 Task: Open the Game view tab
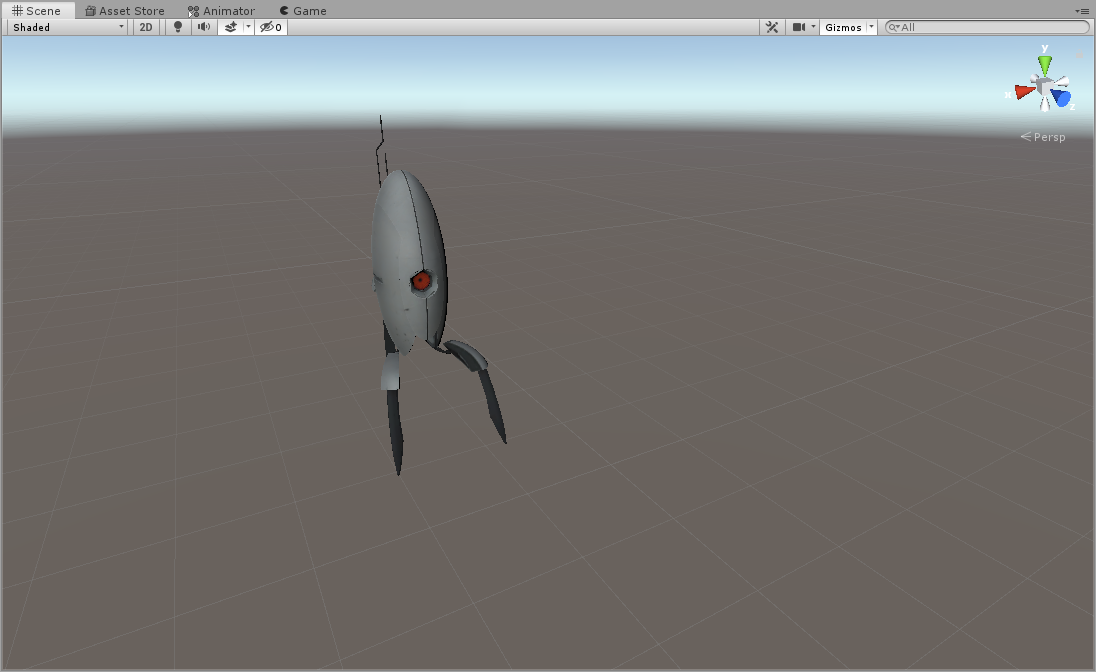[303, 10]
